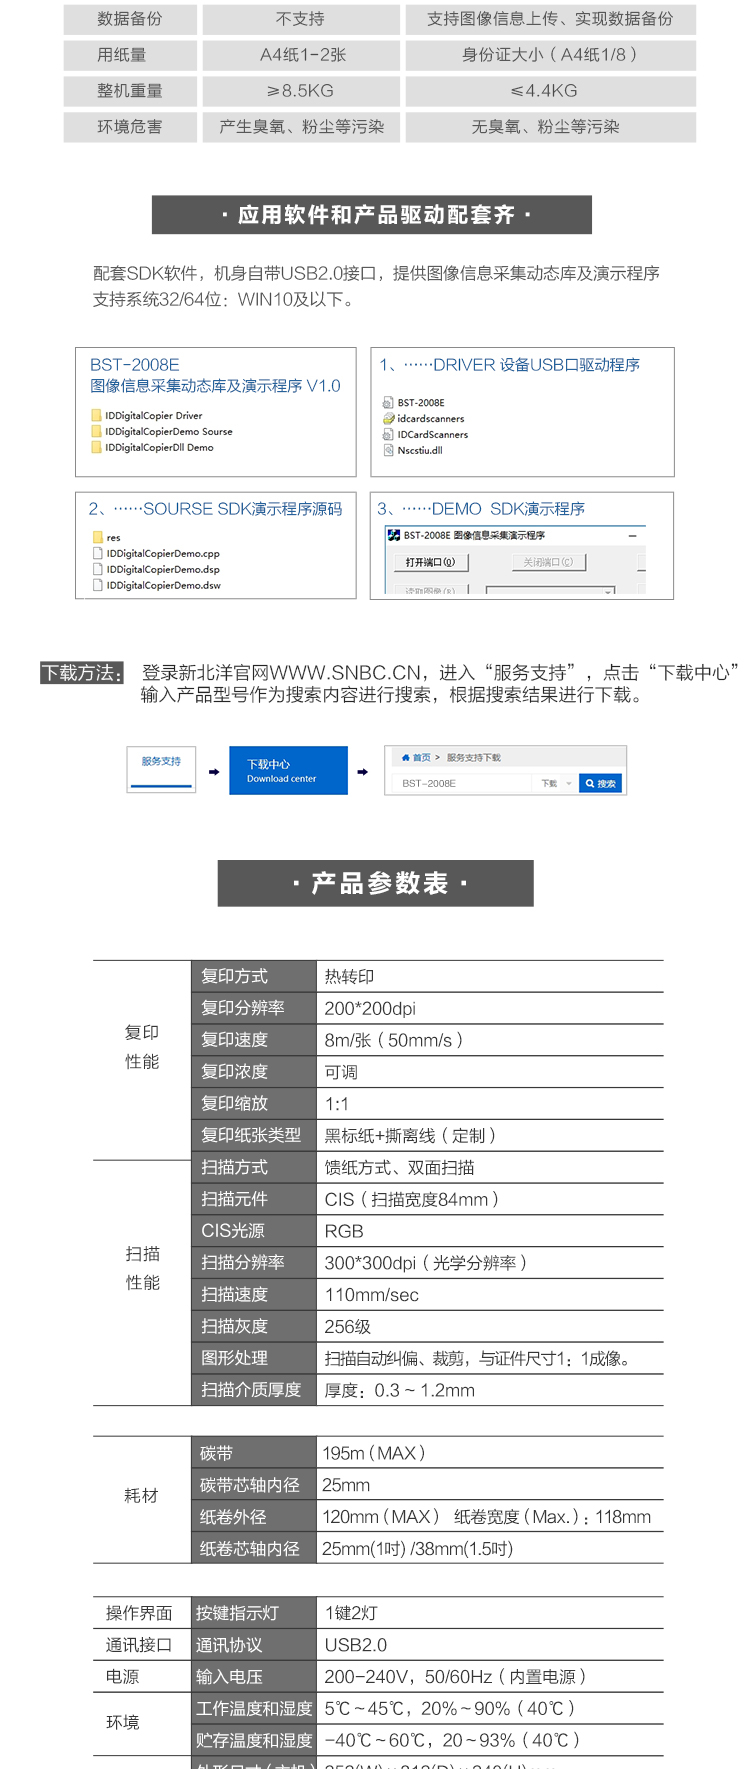Select the IDDigitalCopierDemo.cpp file
750x1769 pixels.
tap(162, 553)
